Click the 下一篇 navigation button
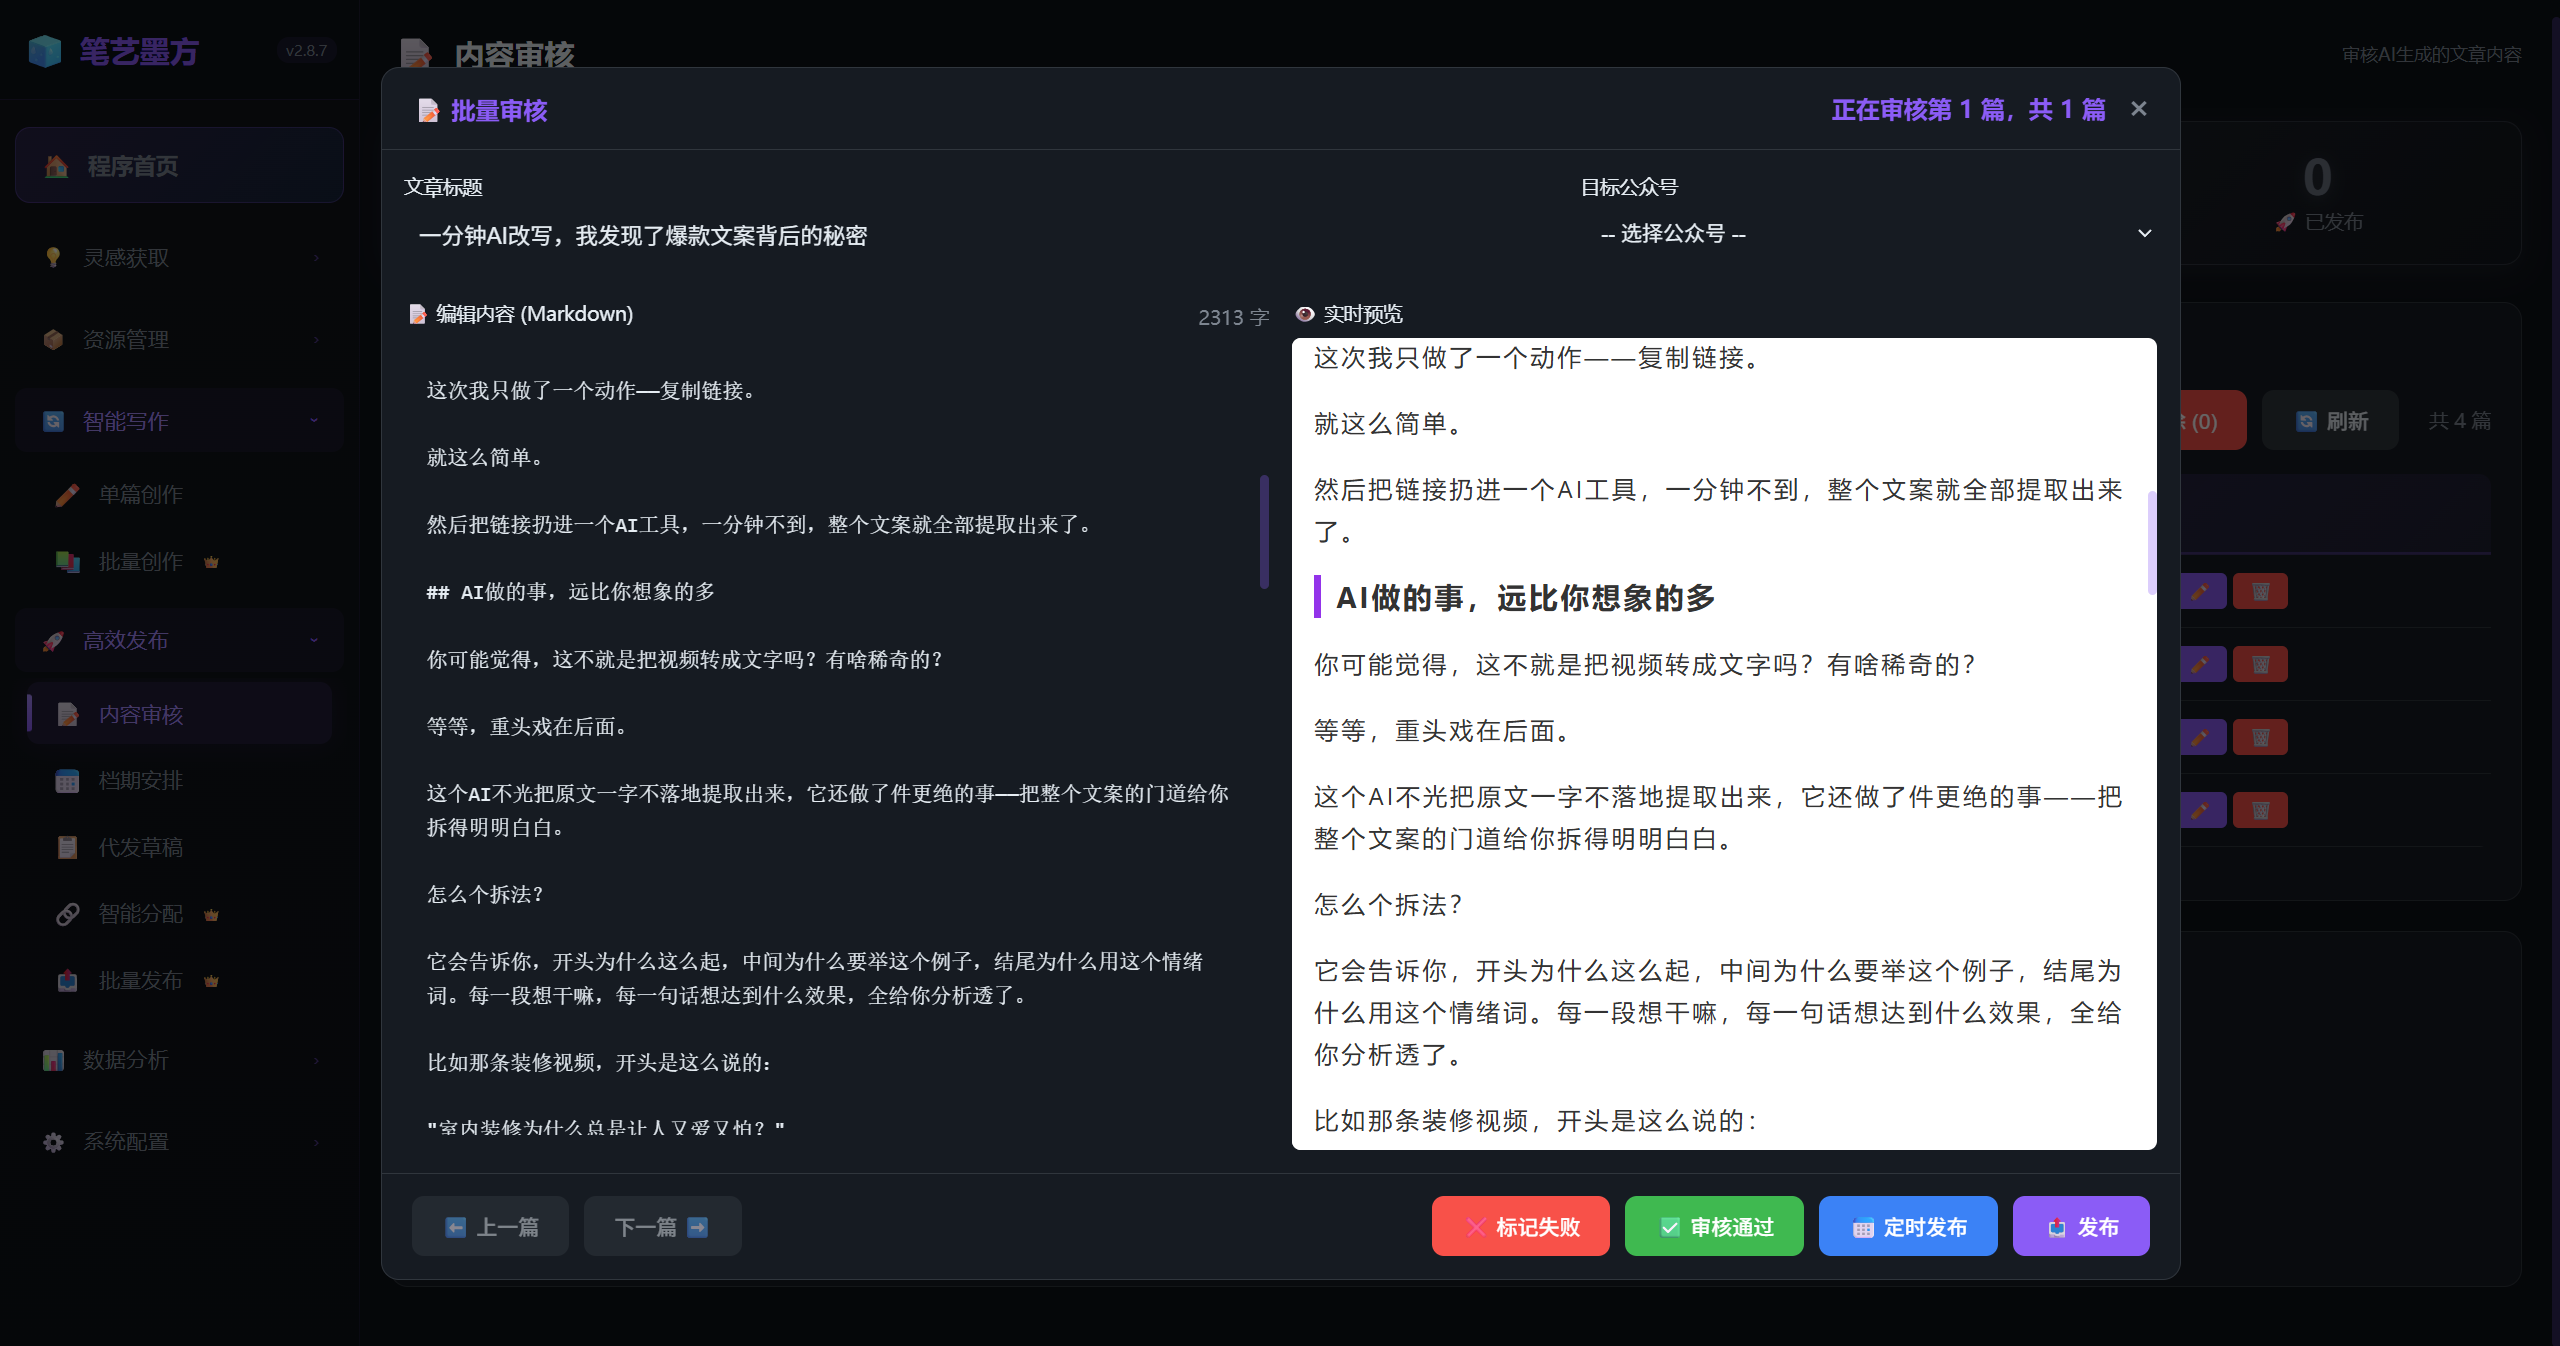Screen dimensions: 2560x1346 tap(662, 1226)
